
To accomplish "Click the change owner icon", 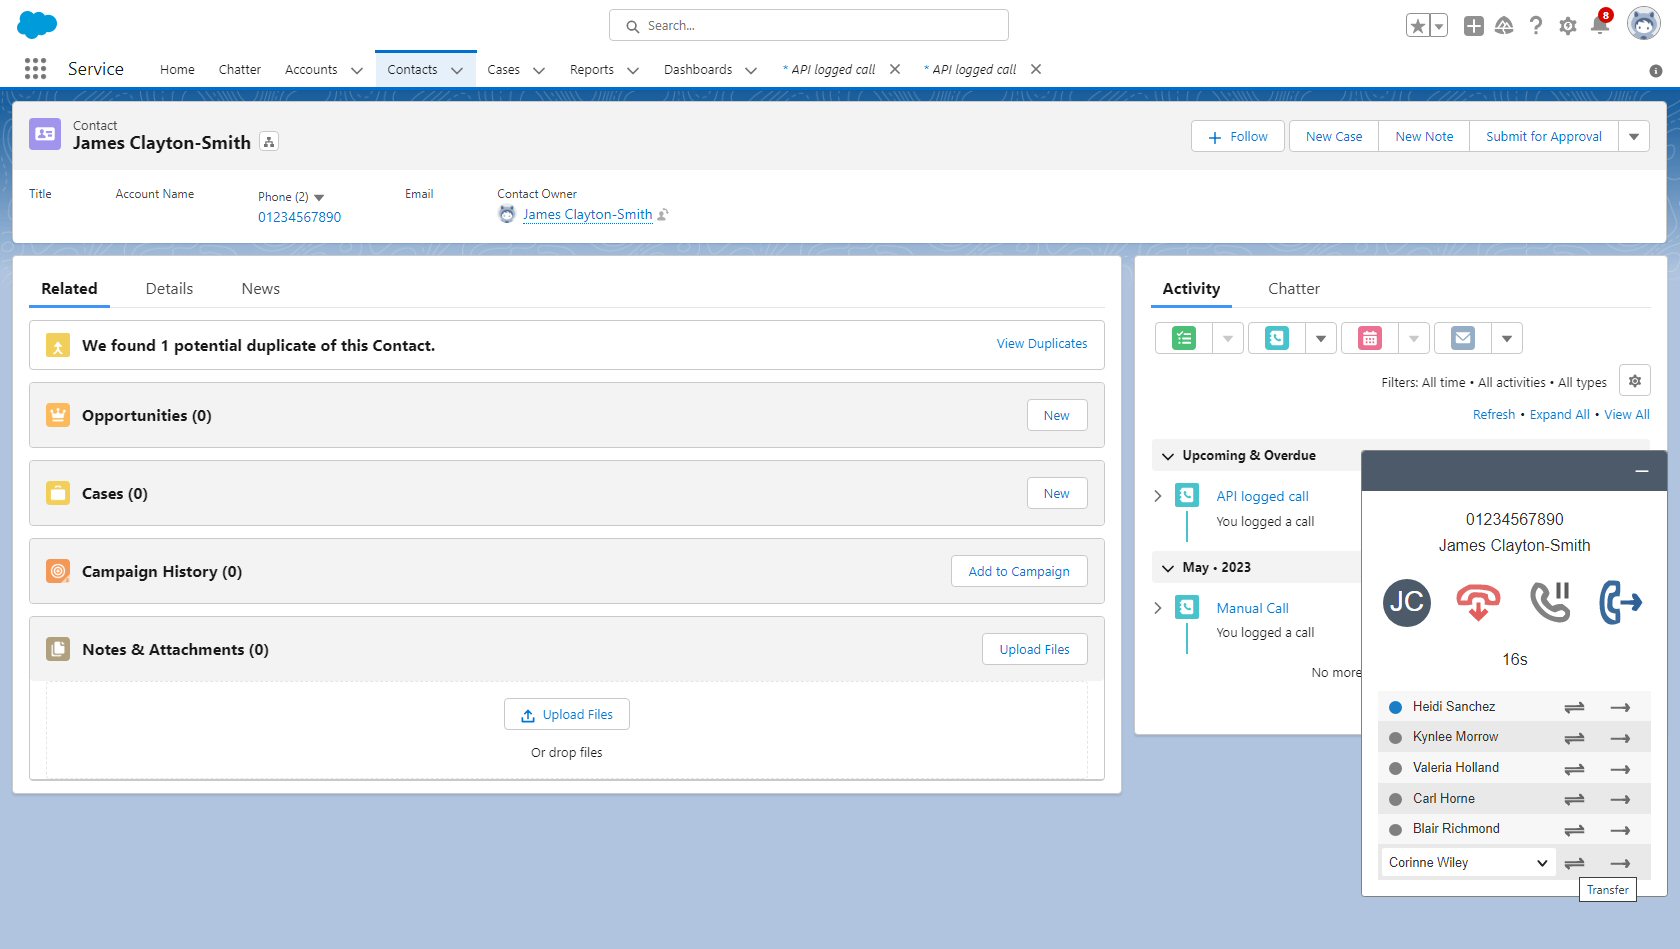I will tap(663, 214).
